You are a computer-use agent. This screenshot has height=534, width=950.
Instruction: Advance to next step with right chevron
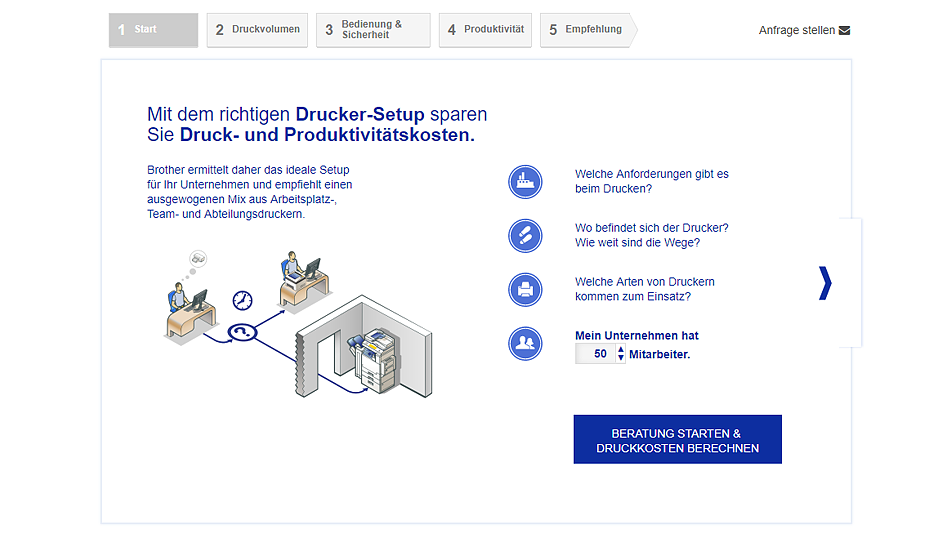coord(825,283)
